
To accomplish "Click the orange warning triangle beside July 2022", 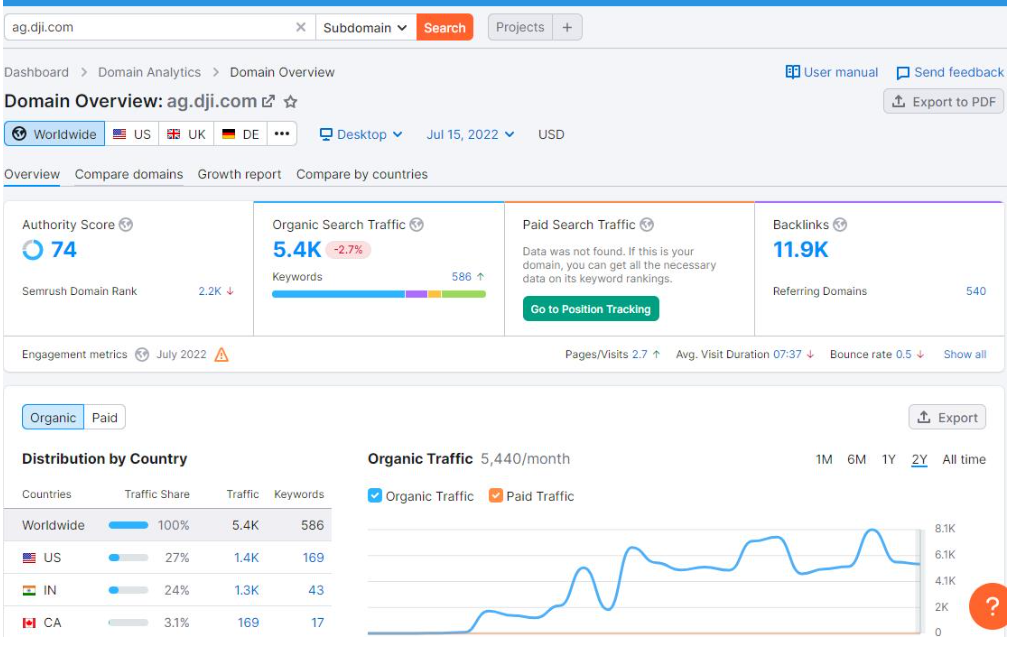I will point(221,354).
